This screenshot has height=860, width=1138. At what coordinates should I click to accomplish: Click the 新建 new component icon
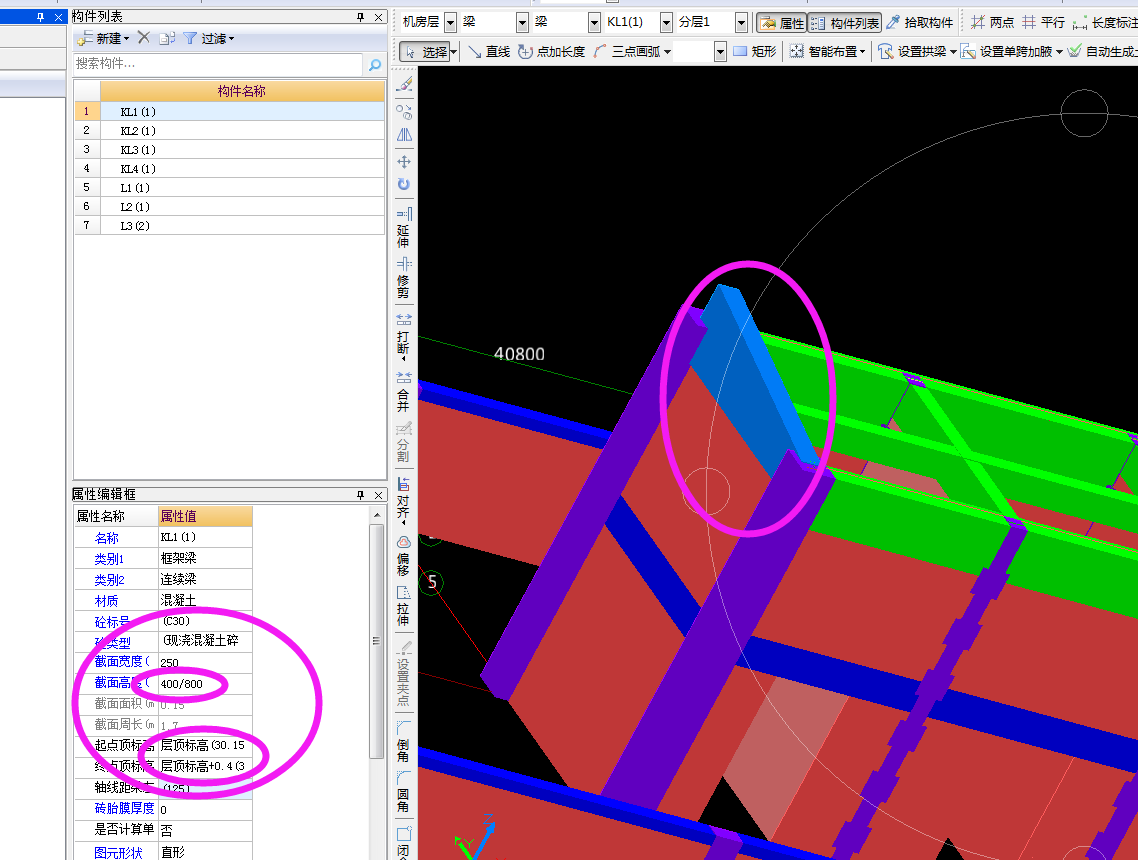[x=103, y=38]
